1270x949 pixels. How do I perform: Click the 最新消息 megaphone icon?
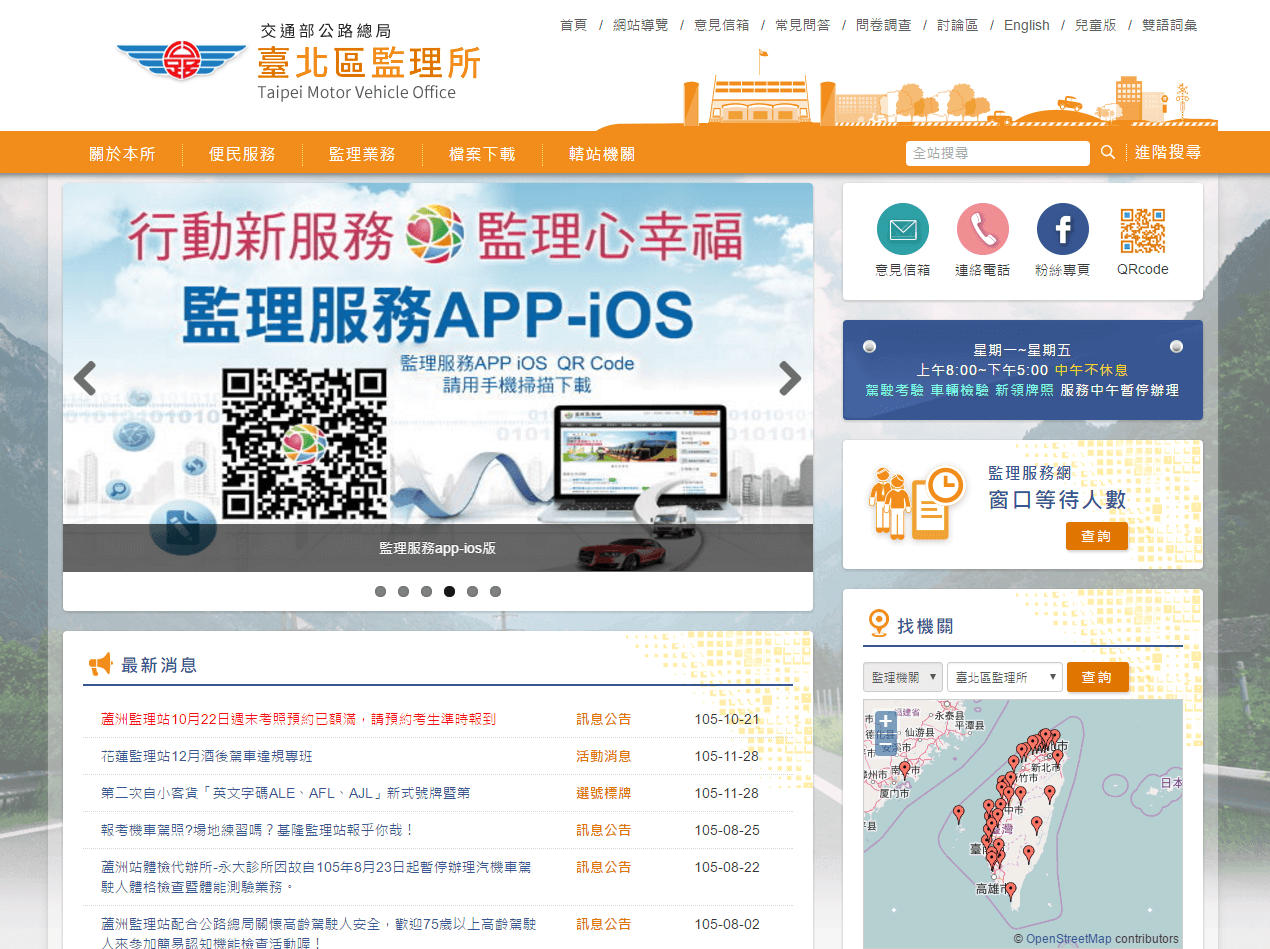click(x=100, y=664)
